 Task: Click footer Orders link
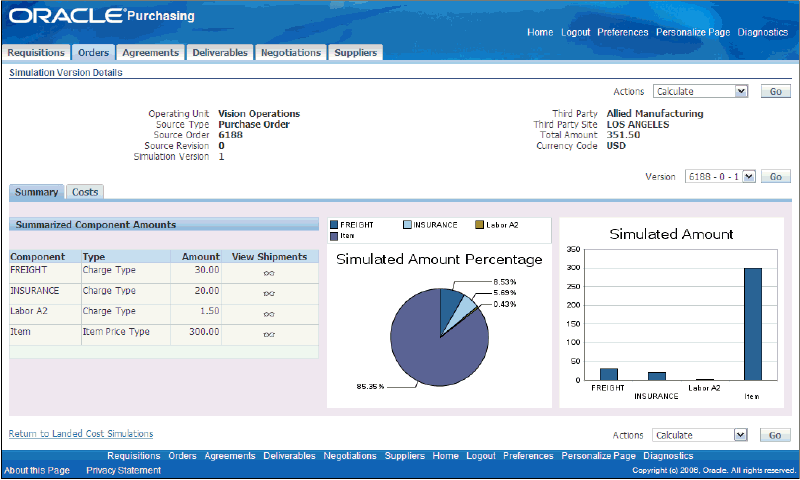(182, 456)
